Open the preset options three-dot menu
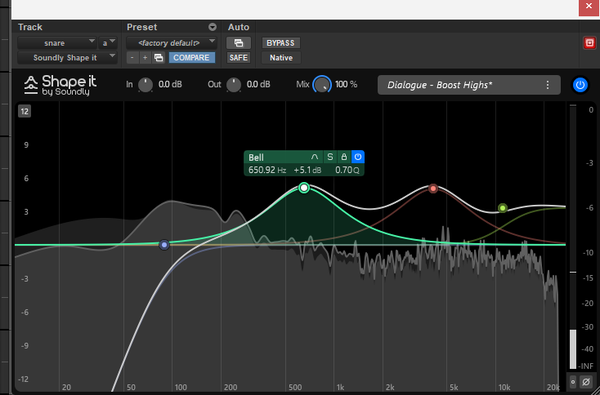The height and width of the screenshot is (395, 600). pyautogui.click(x=548, y=85)
